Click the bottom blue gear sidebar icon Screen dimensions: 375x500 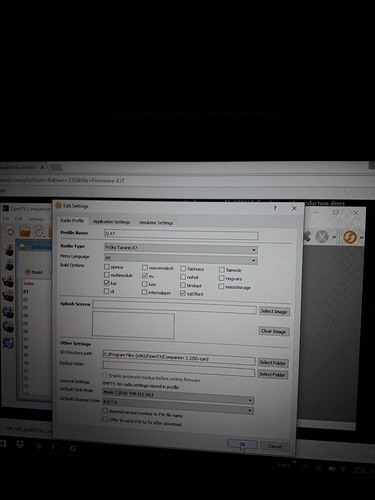pyautogui.click(x=8, y=343)
